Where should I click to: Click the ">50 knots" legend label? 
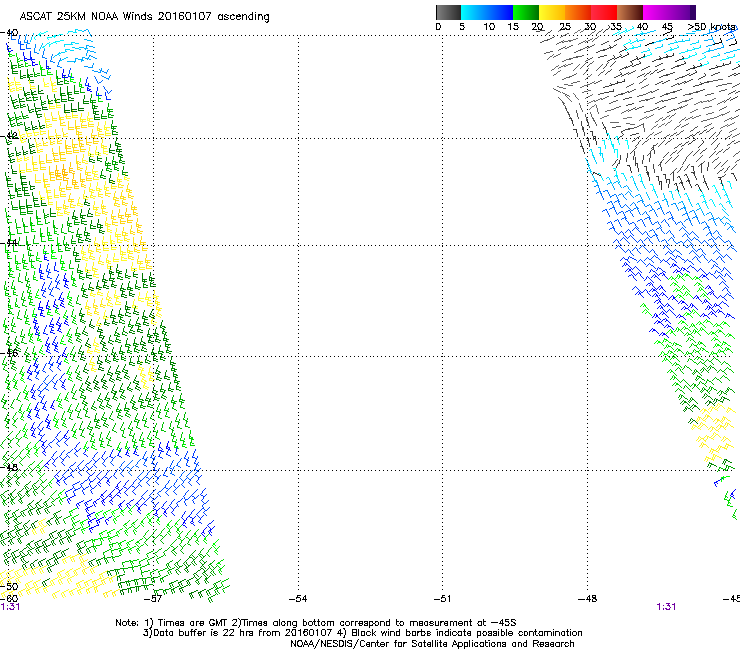(x=712, y=27)
